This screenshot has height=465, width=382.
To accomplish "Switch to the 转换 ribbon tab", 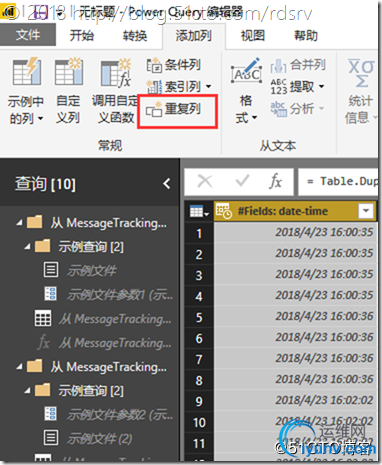I will coord(135,35).
